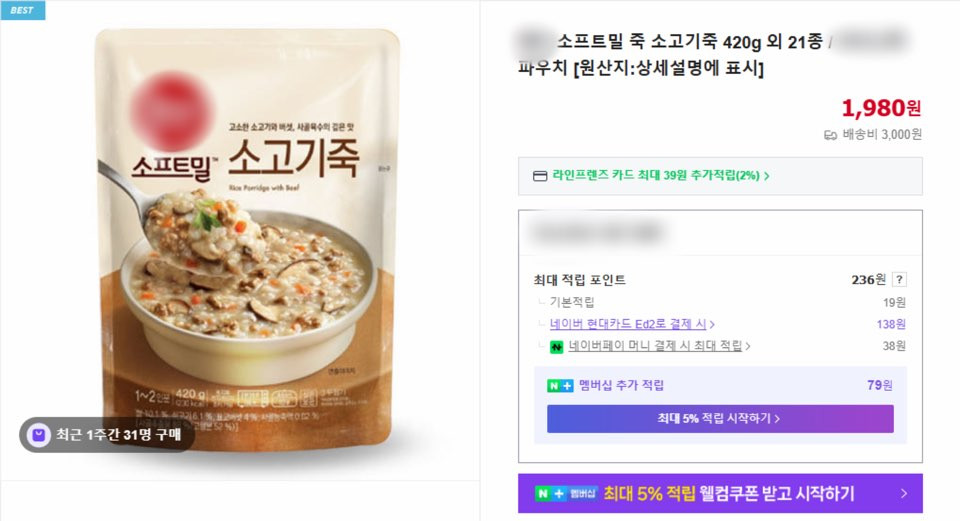
Task: Click the delivery truck icon beside the shipping fee
Action: pyautogui.click(x=830, y=135)
